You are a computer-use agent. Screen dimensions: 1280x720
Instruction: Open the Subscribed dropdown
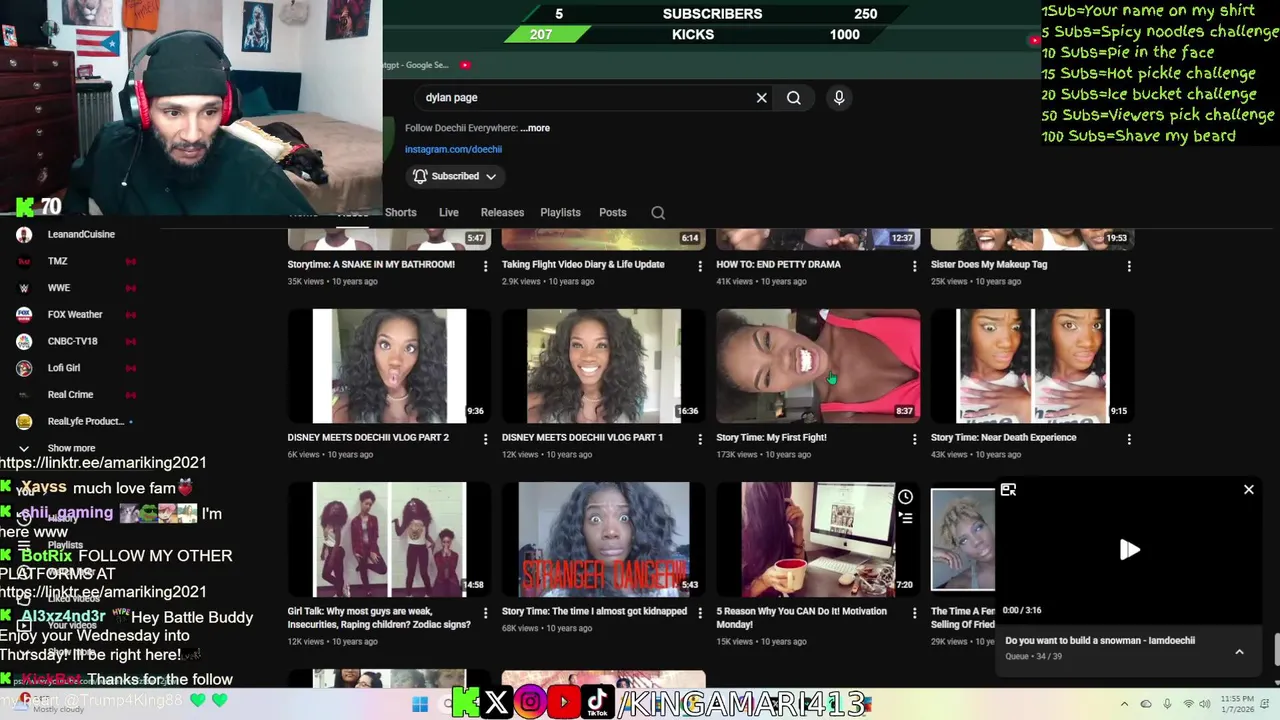point(456,176)
